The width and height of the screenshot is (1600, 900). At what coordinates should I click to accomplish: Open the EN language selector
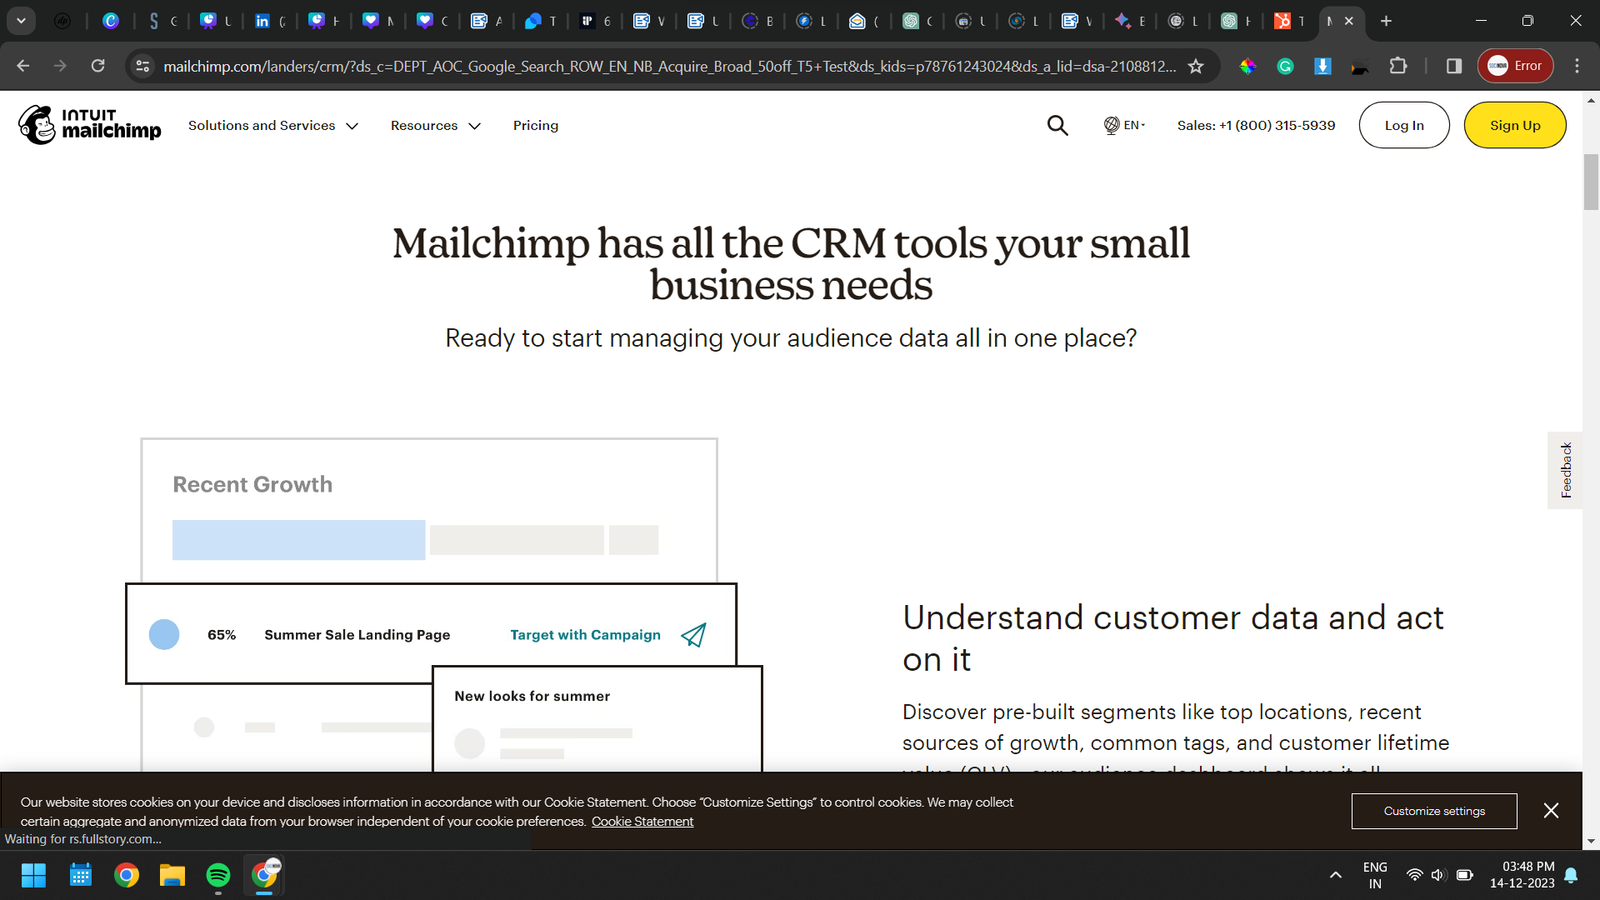(1124, 126)
